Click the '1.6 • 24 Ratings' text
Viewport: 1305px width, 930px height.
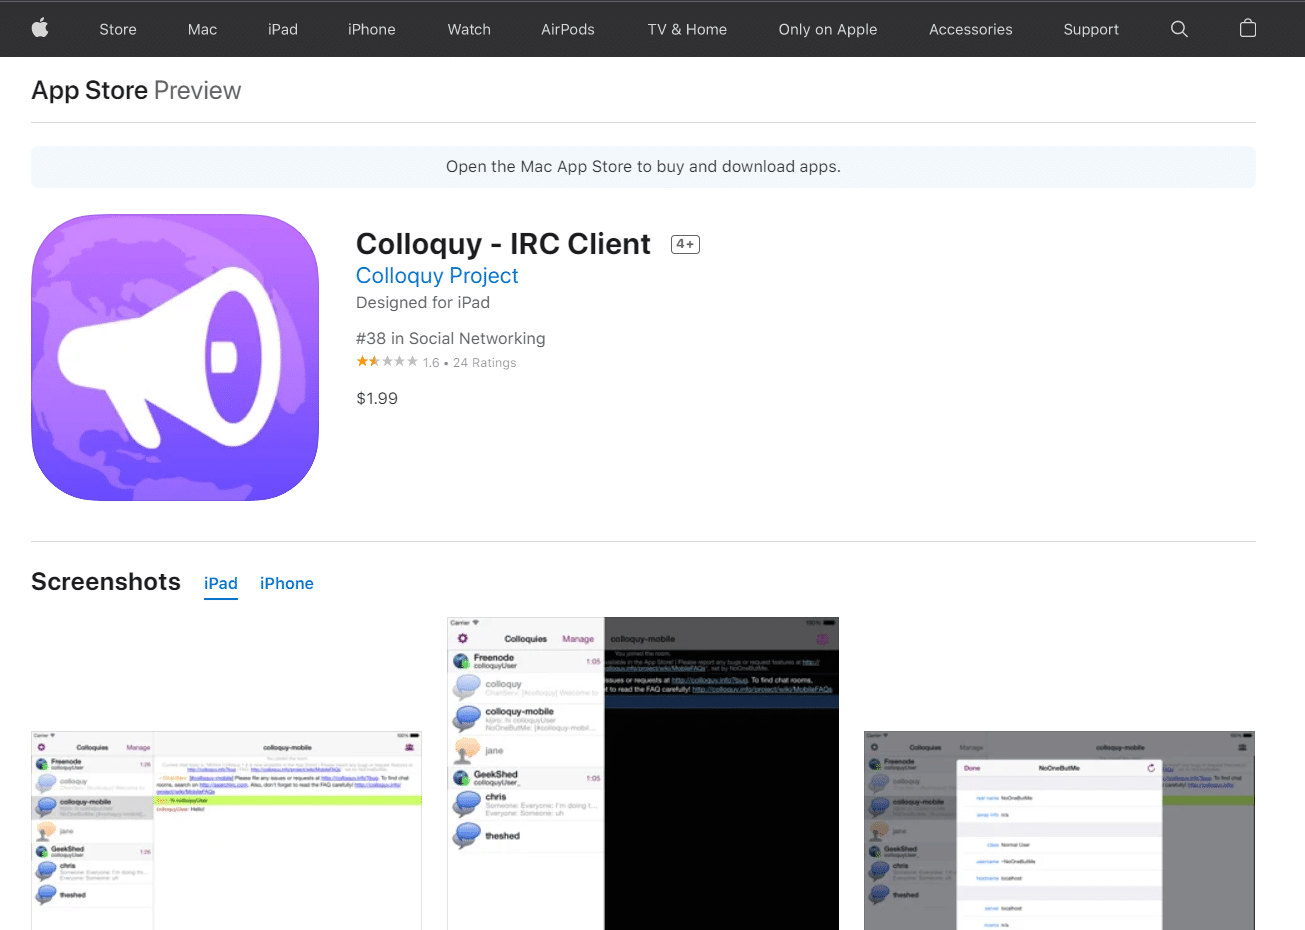click(470, 363)
